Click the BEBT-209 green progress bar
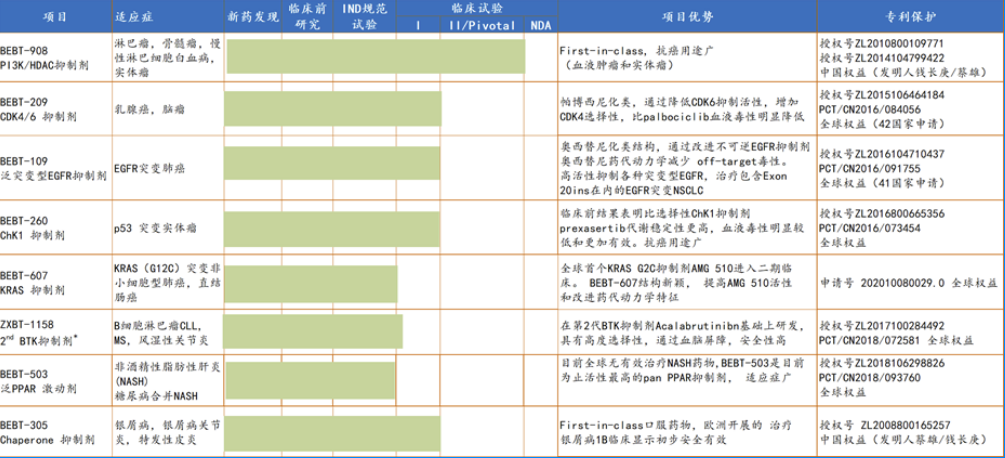1005x458 pixels. click(333, 108)
